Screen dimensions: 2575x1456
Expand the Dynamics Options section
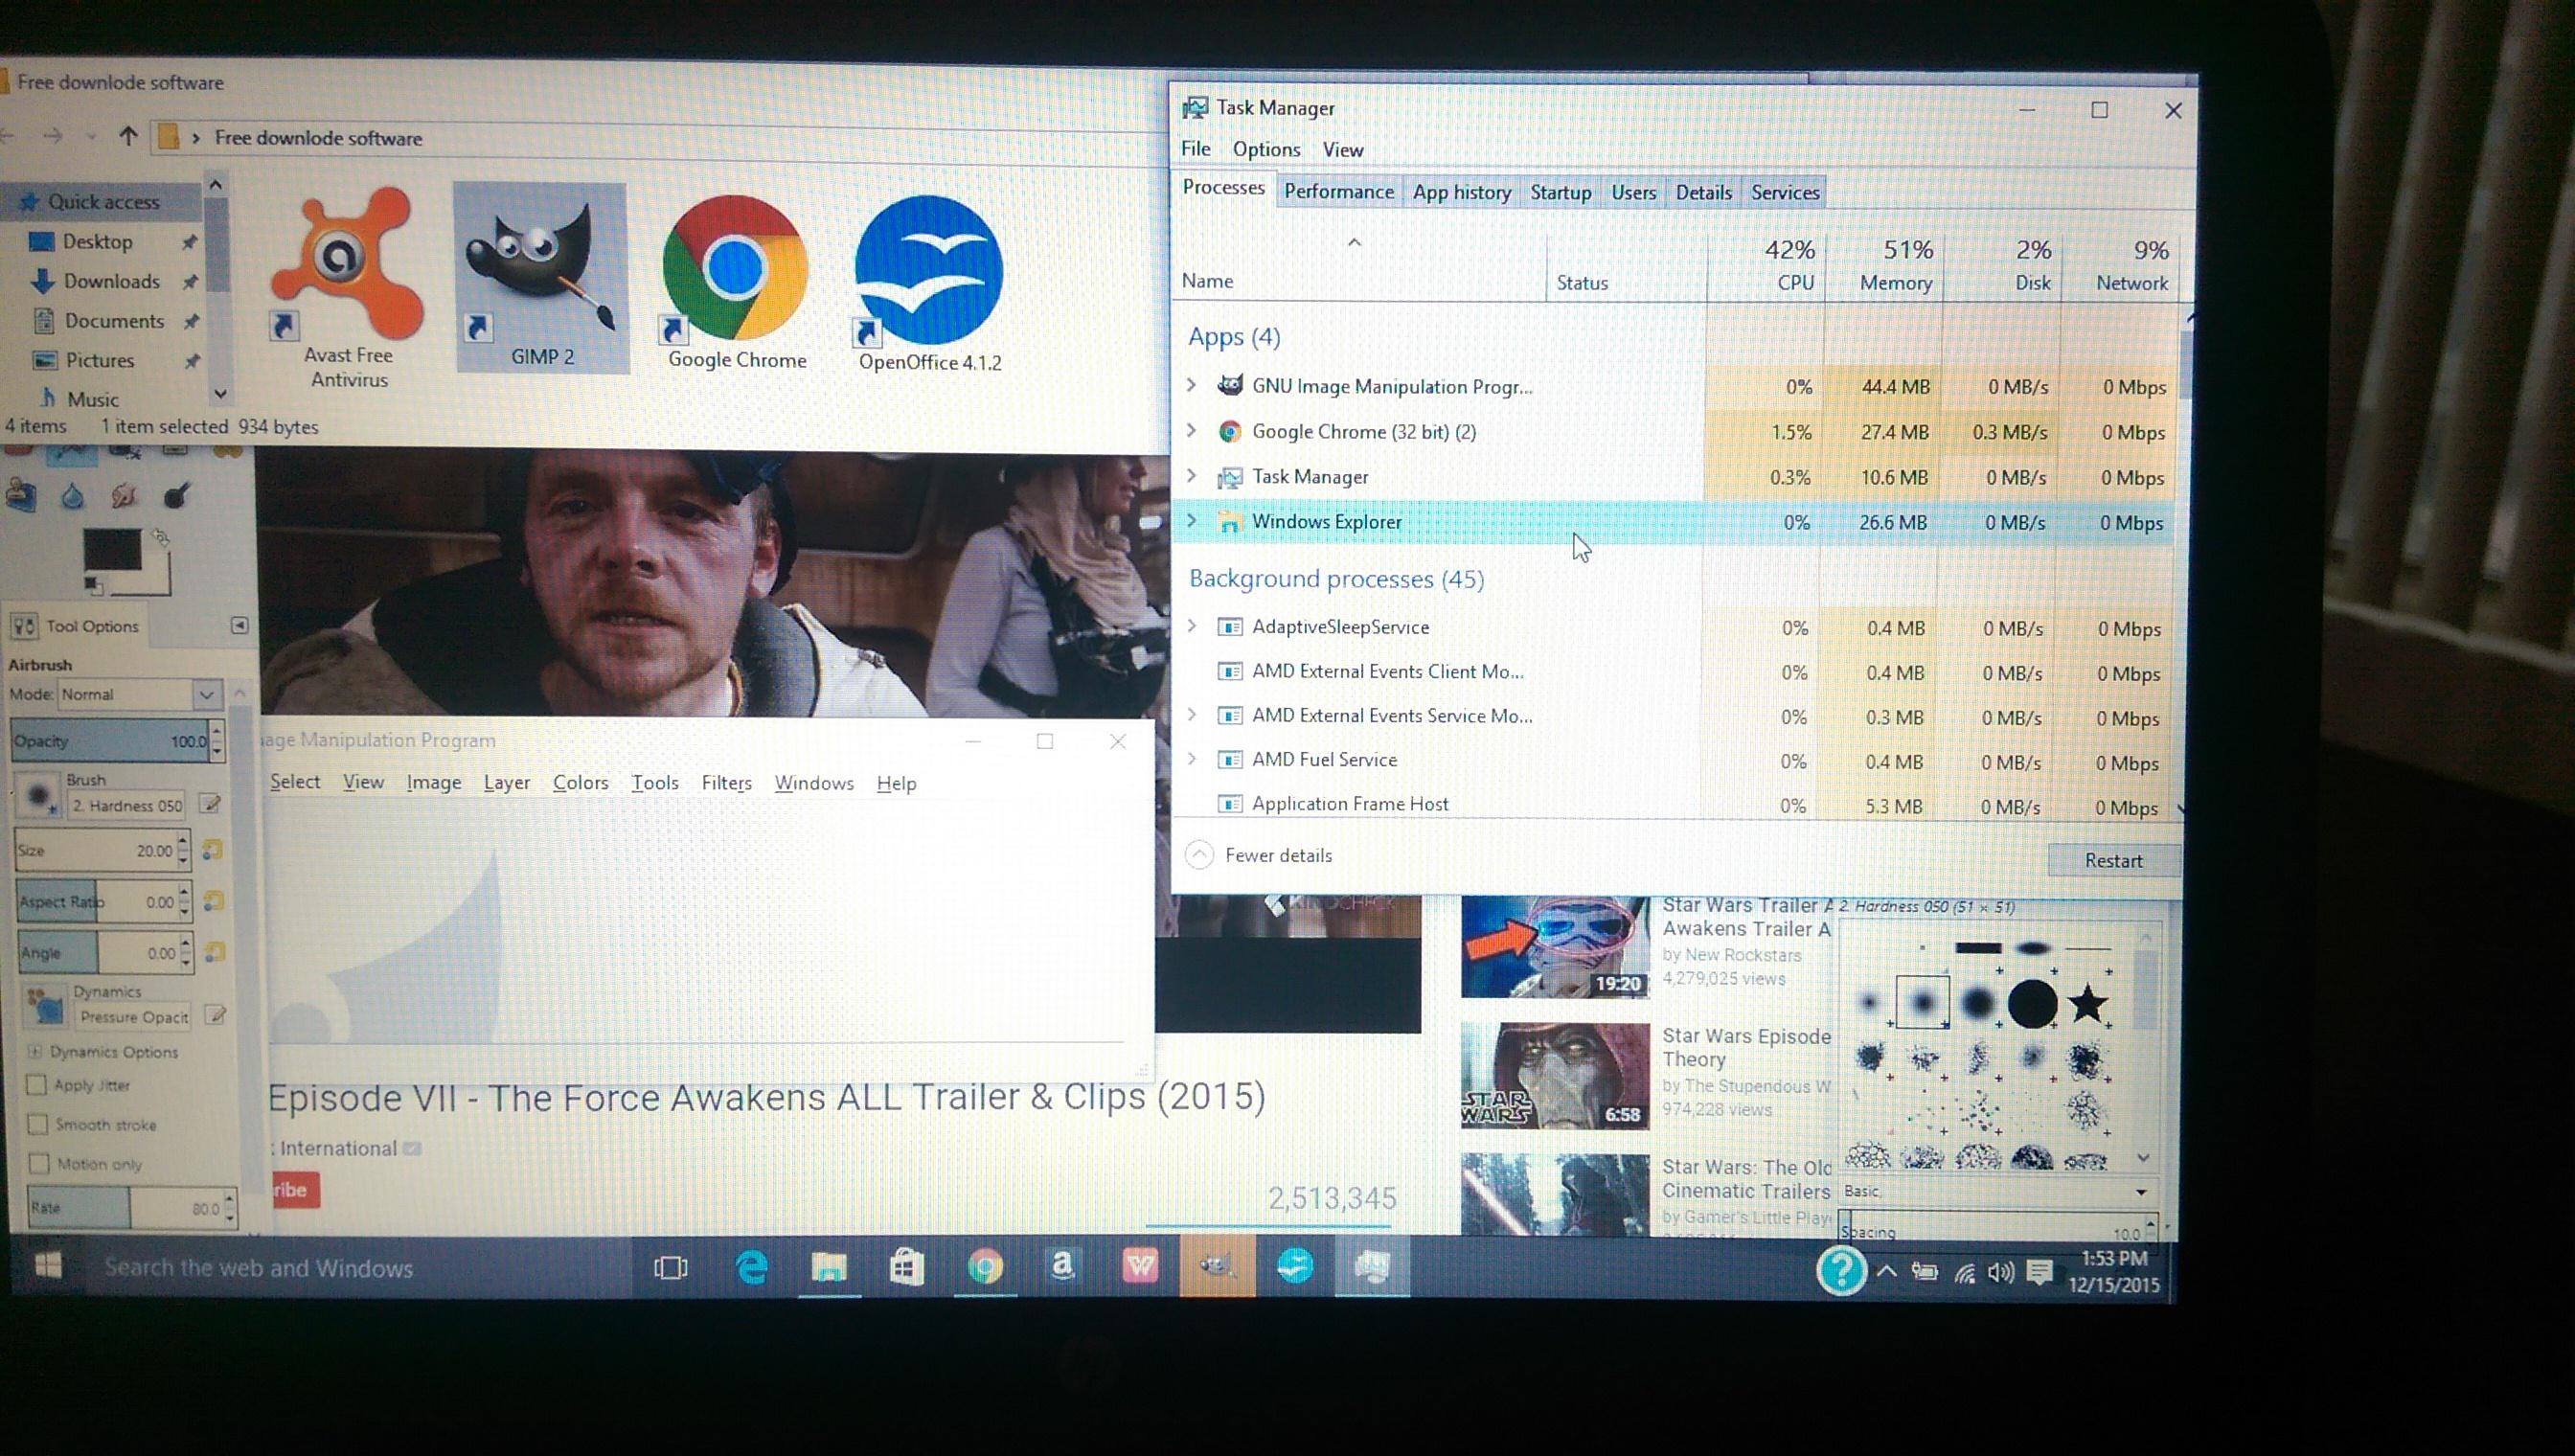point(35,1051)
